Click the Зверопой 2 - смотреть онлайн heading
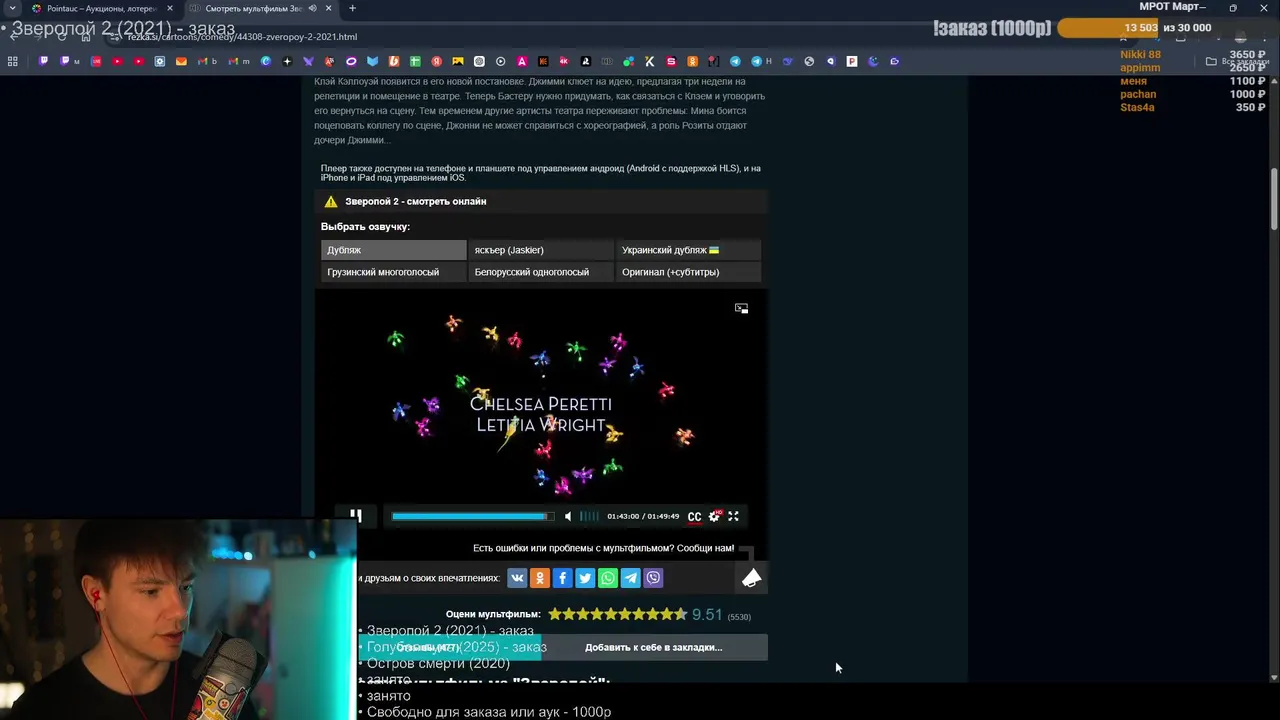This screenshot has width=1280, height=720. pyautogui.click(x=415, y=201)
